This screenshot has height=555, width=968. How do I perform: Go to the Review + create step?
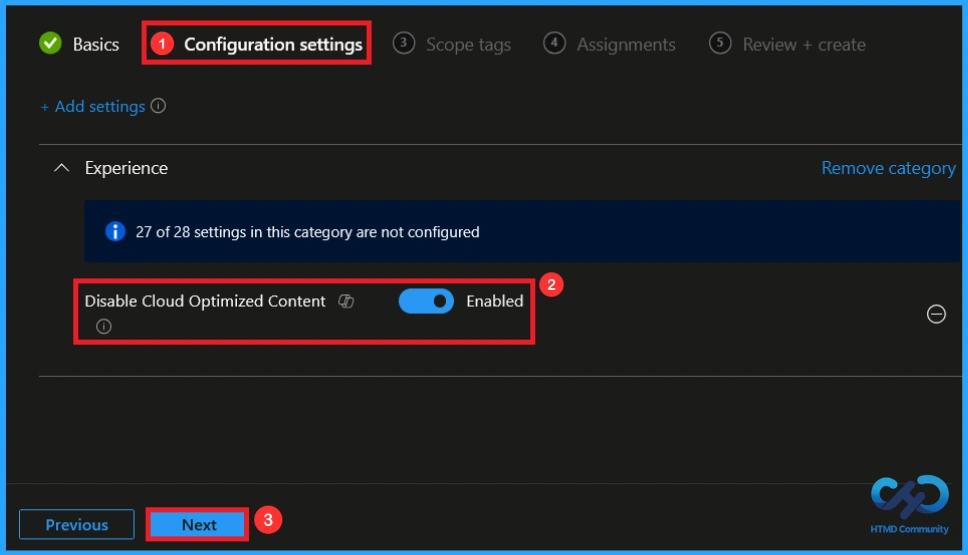coord(787,44)
